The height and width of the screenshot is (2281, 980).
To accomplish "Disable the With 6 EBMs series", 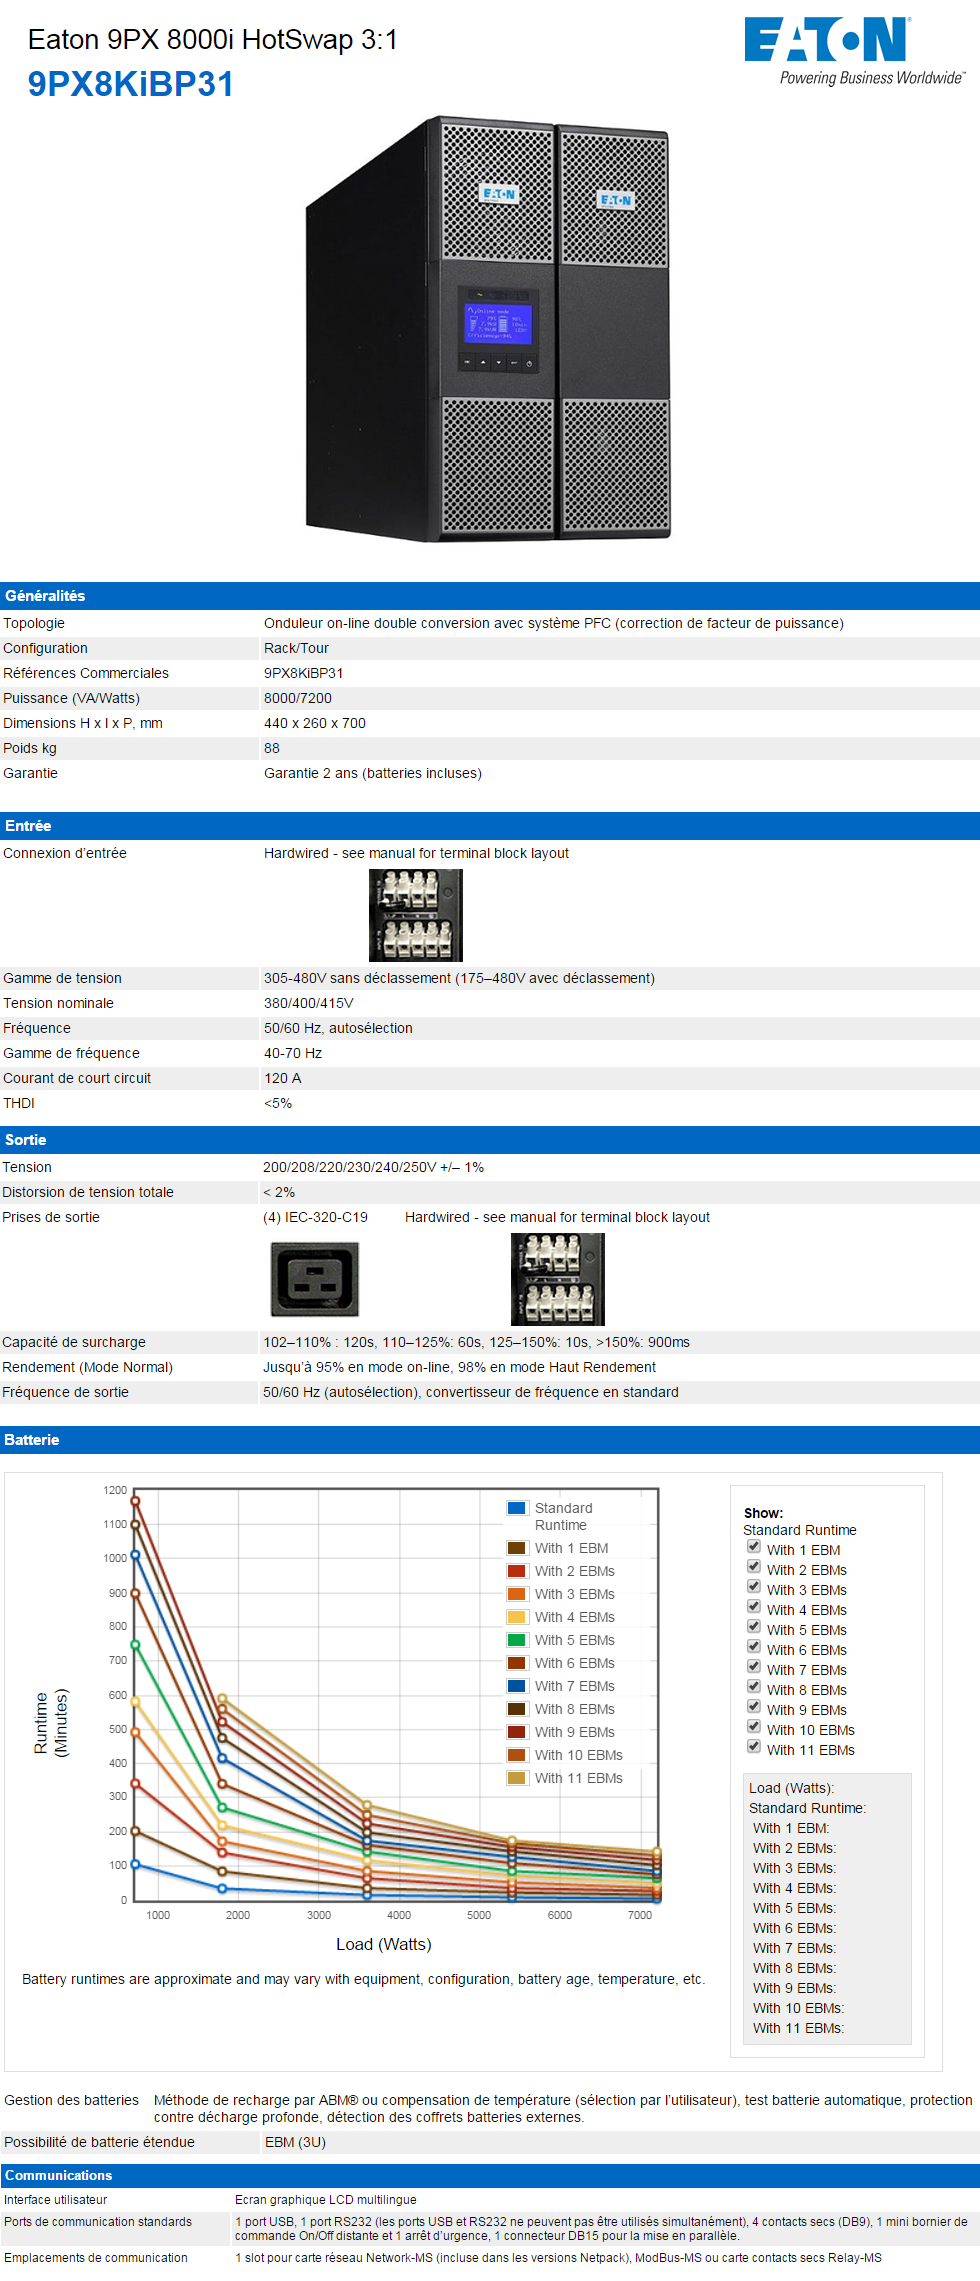I will (x=754, y=1647).
